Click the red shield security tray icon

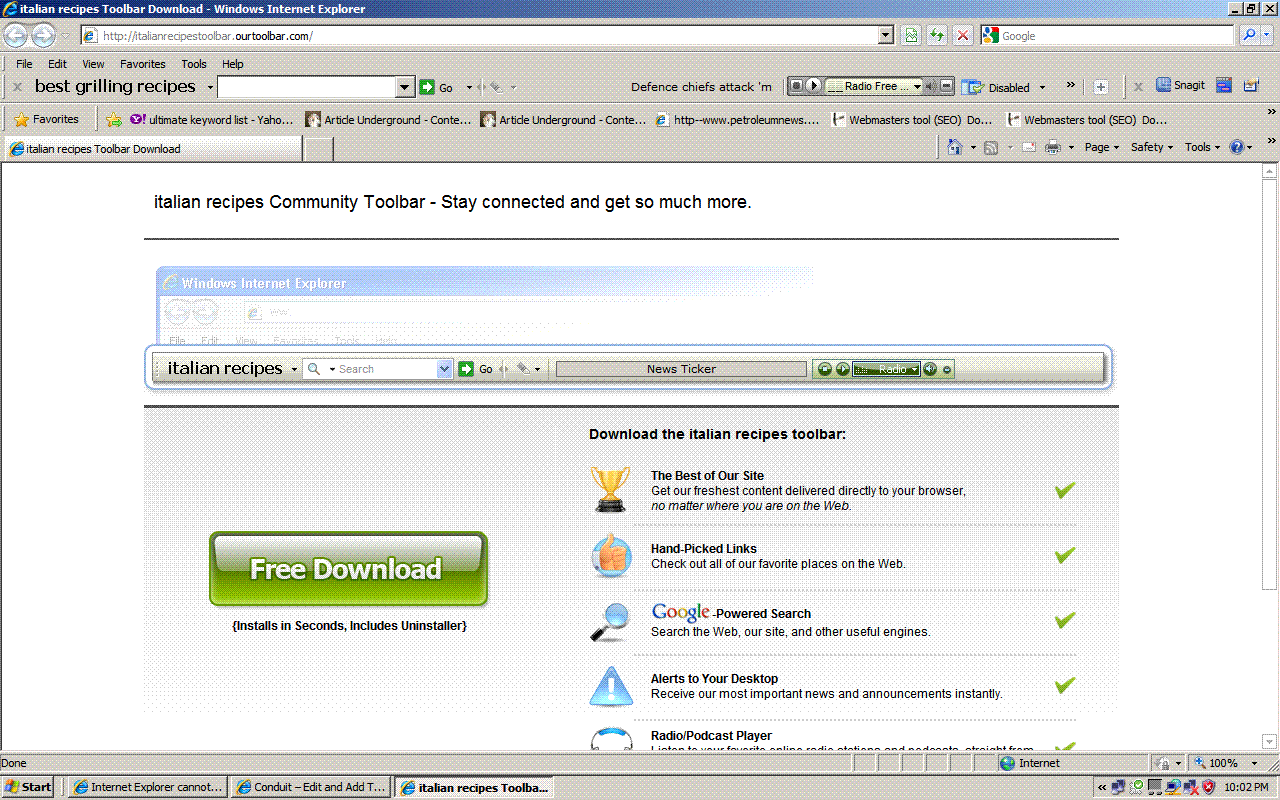click(1207, 787)
